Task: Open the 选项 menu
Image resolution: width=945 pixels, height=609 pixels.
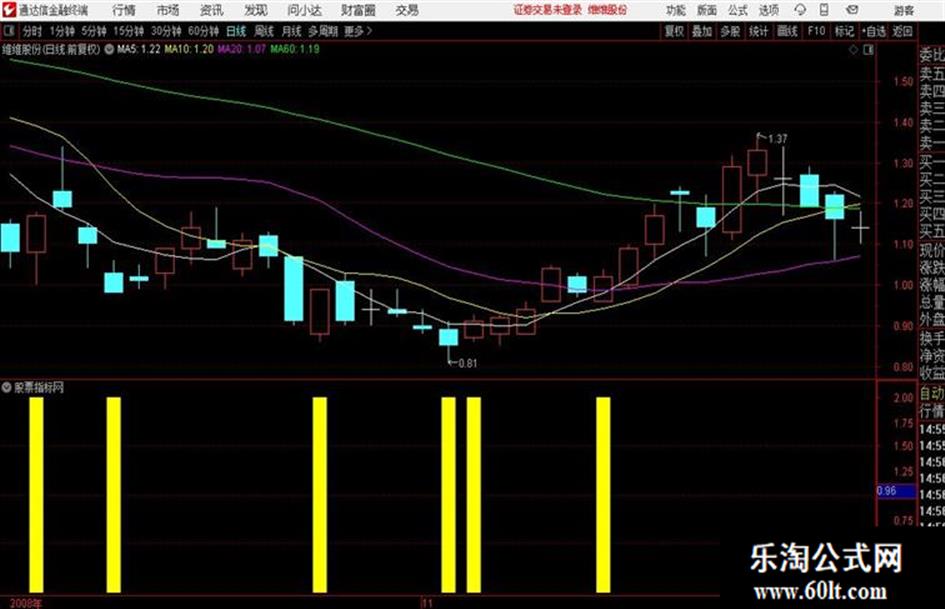Action: pyautogui.click(x=768, y=10)
